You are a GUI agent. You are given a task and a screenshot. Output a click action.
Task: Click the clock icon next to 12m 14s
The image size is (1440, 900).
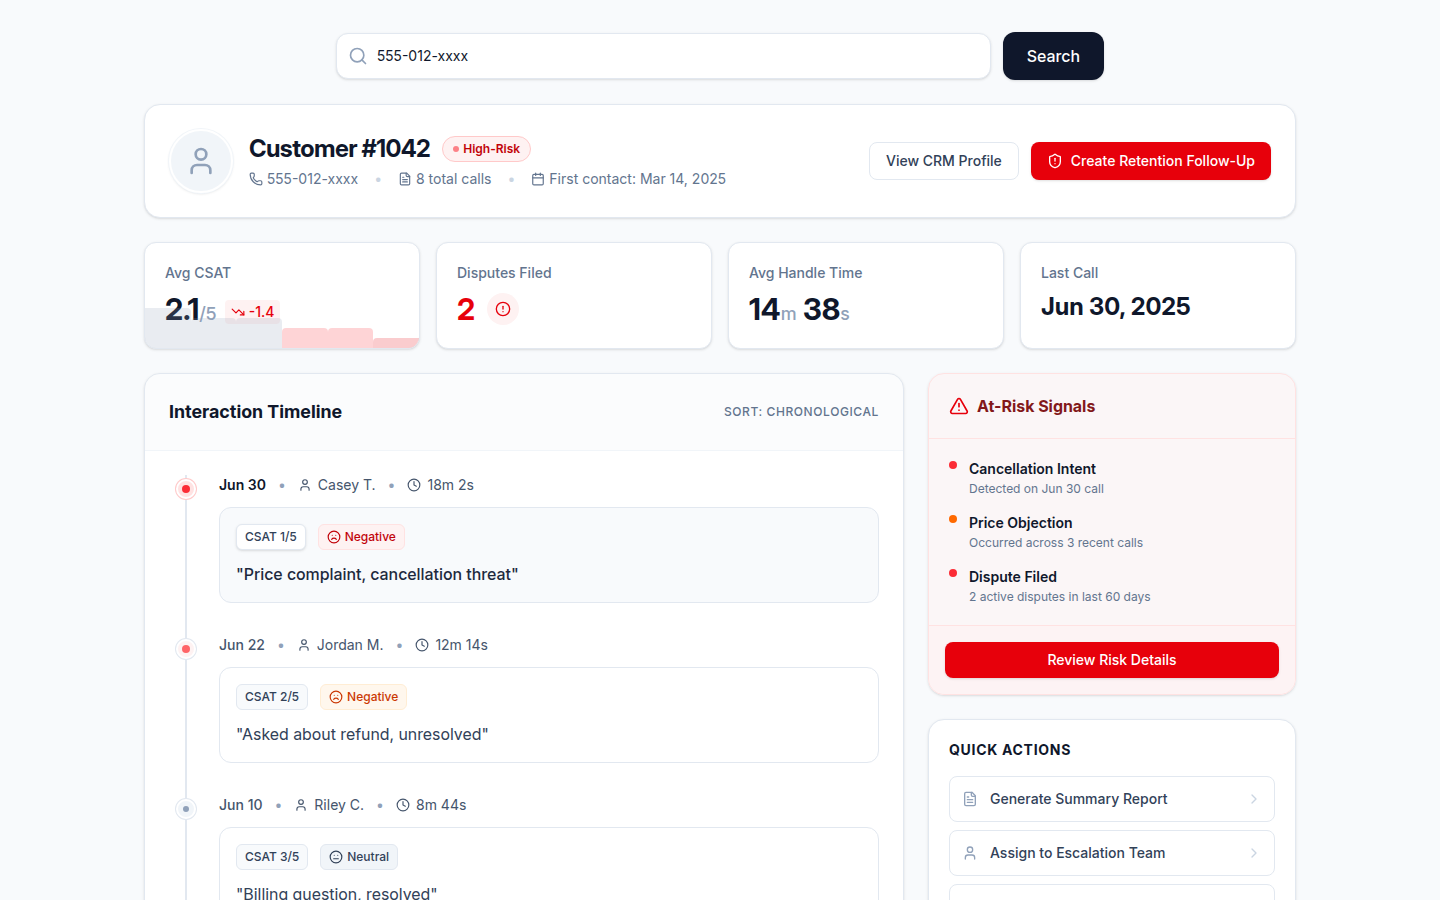(422, 645)
